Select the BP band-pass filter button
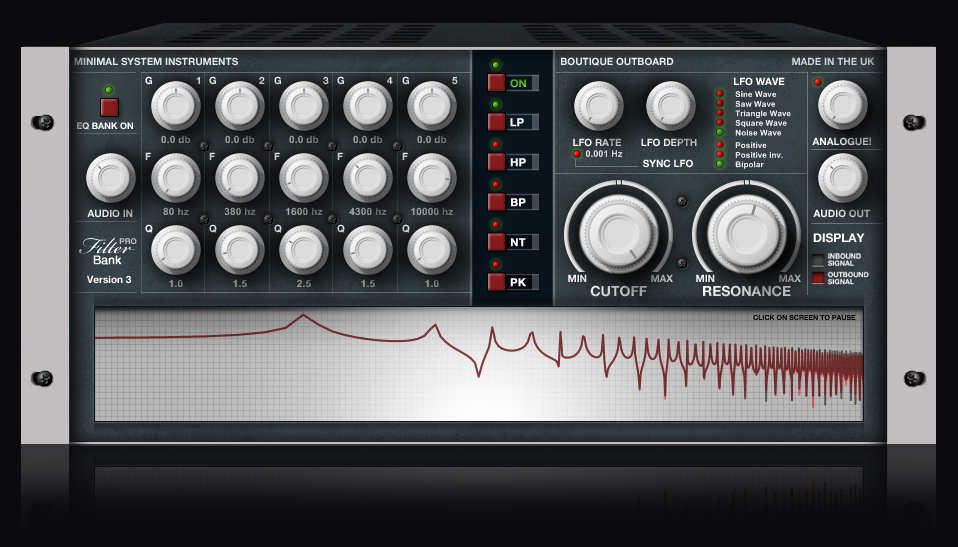This screenshot has width=958, height=547. tap(497, 202)
